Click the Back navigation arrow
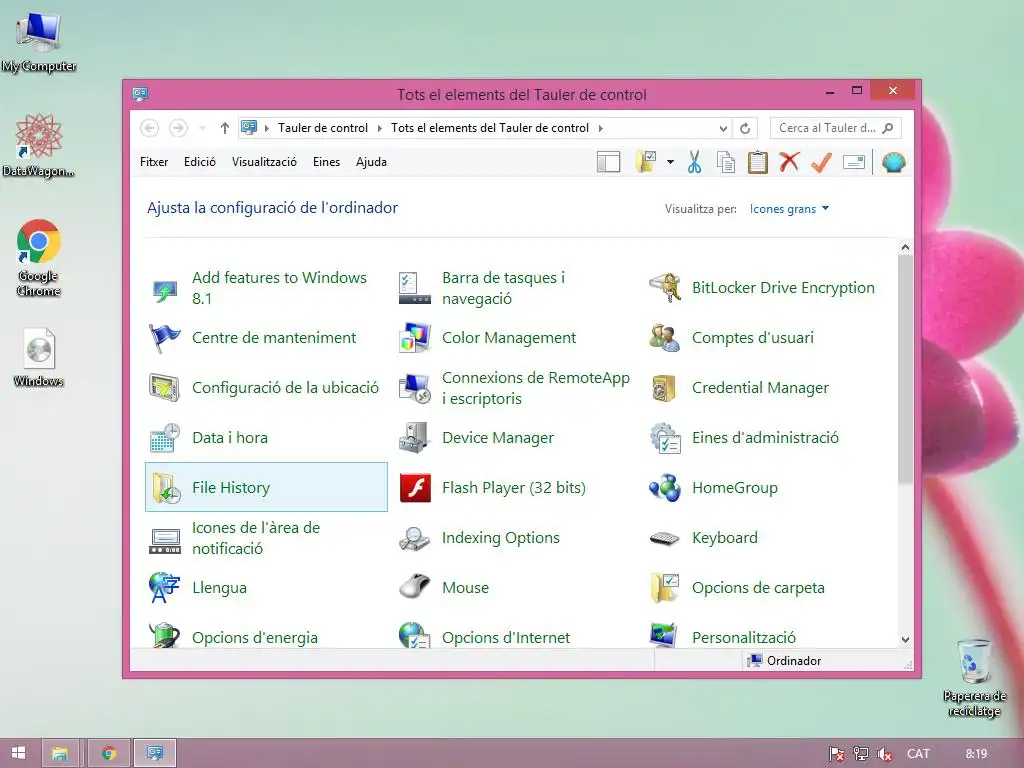The width and height of the screenshot is (1024, 768). [x=150, y=128]
